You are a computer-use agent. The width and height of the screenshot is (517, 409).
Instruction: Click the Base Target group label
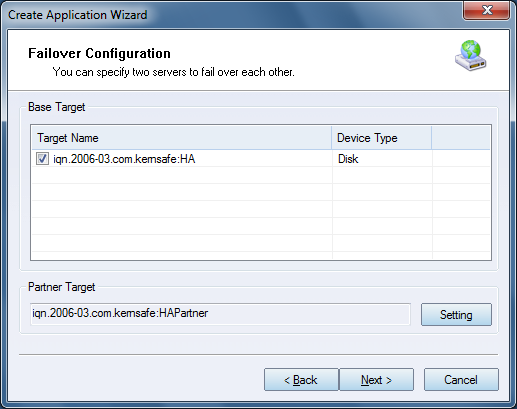[57, 107]
